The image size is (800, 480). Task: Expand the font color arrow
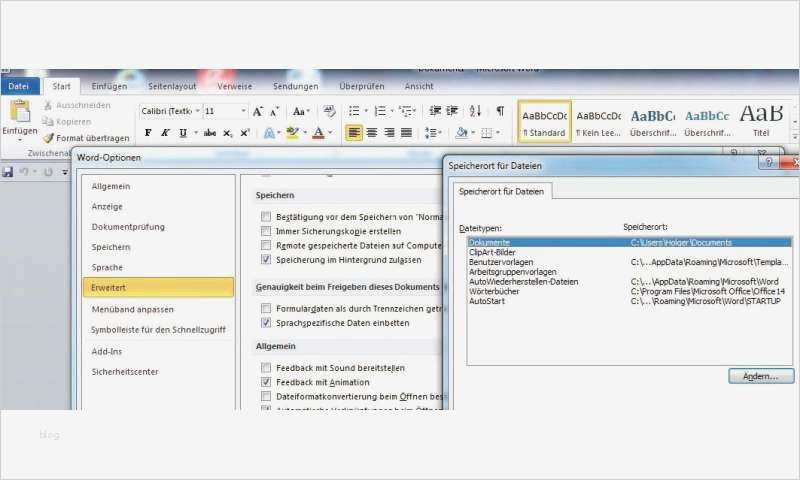(x=331, y=133)
